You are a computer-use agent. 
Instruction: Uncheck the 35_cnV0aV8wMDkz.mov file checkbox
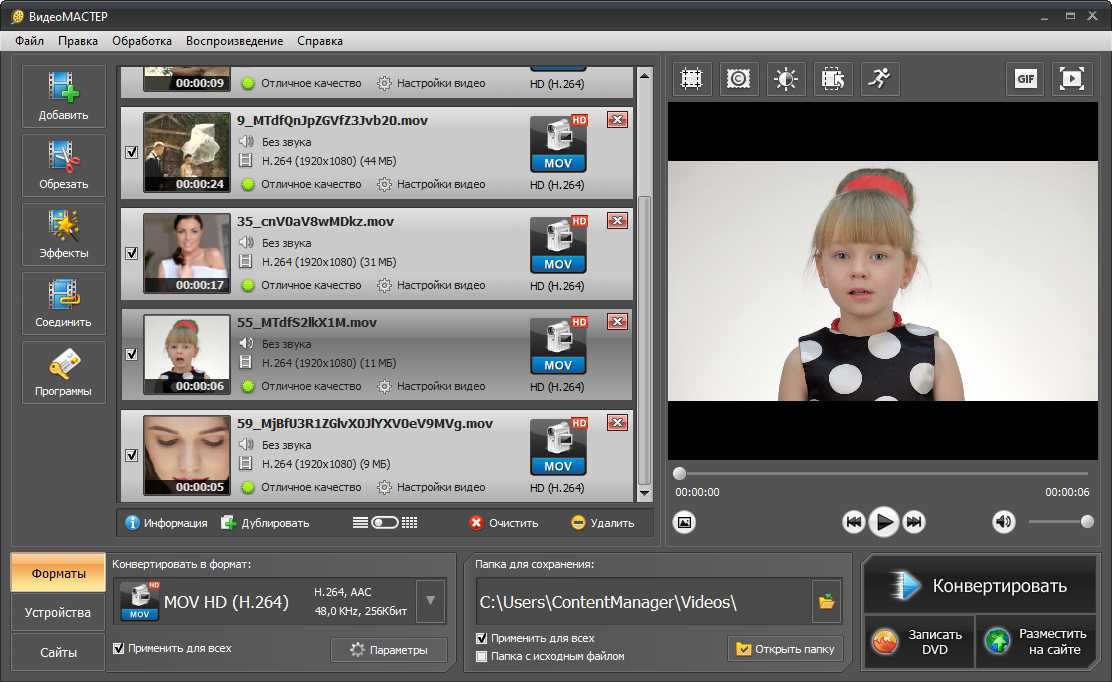coord(132,253)
